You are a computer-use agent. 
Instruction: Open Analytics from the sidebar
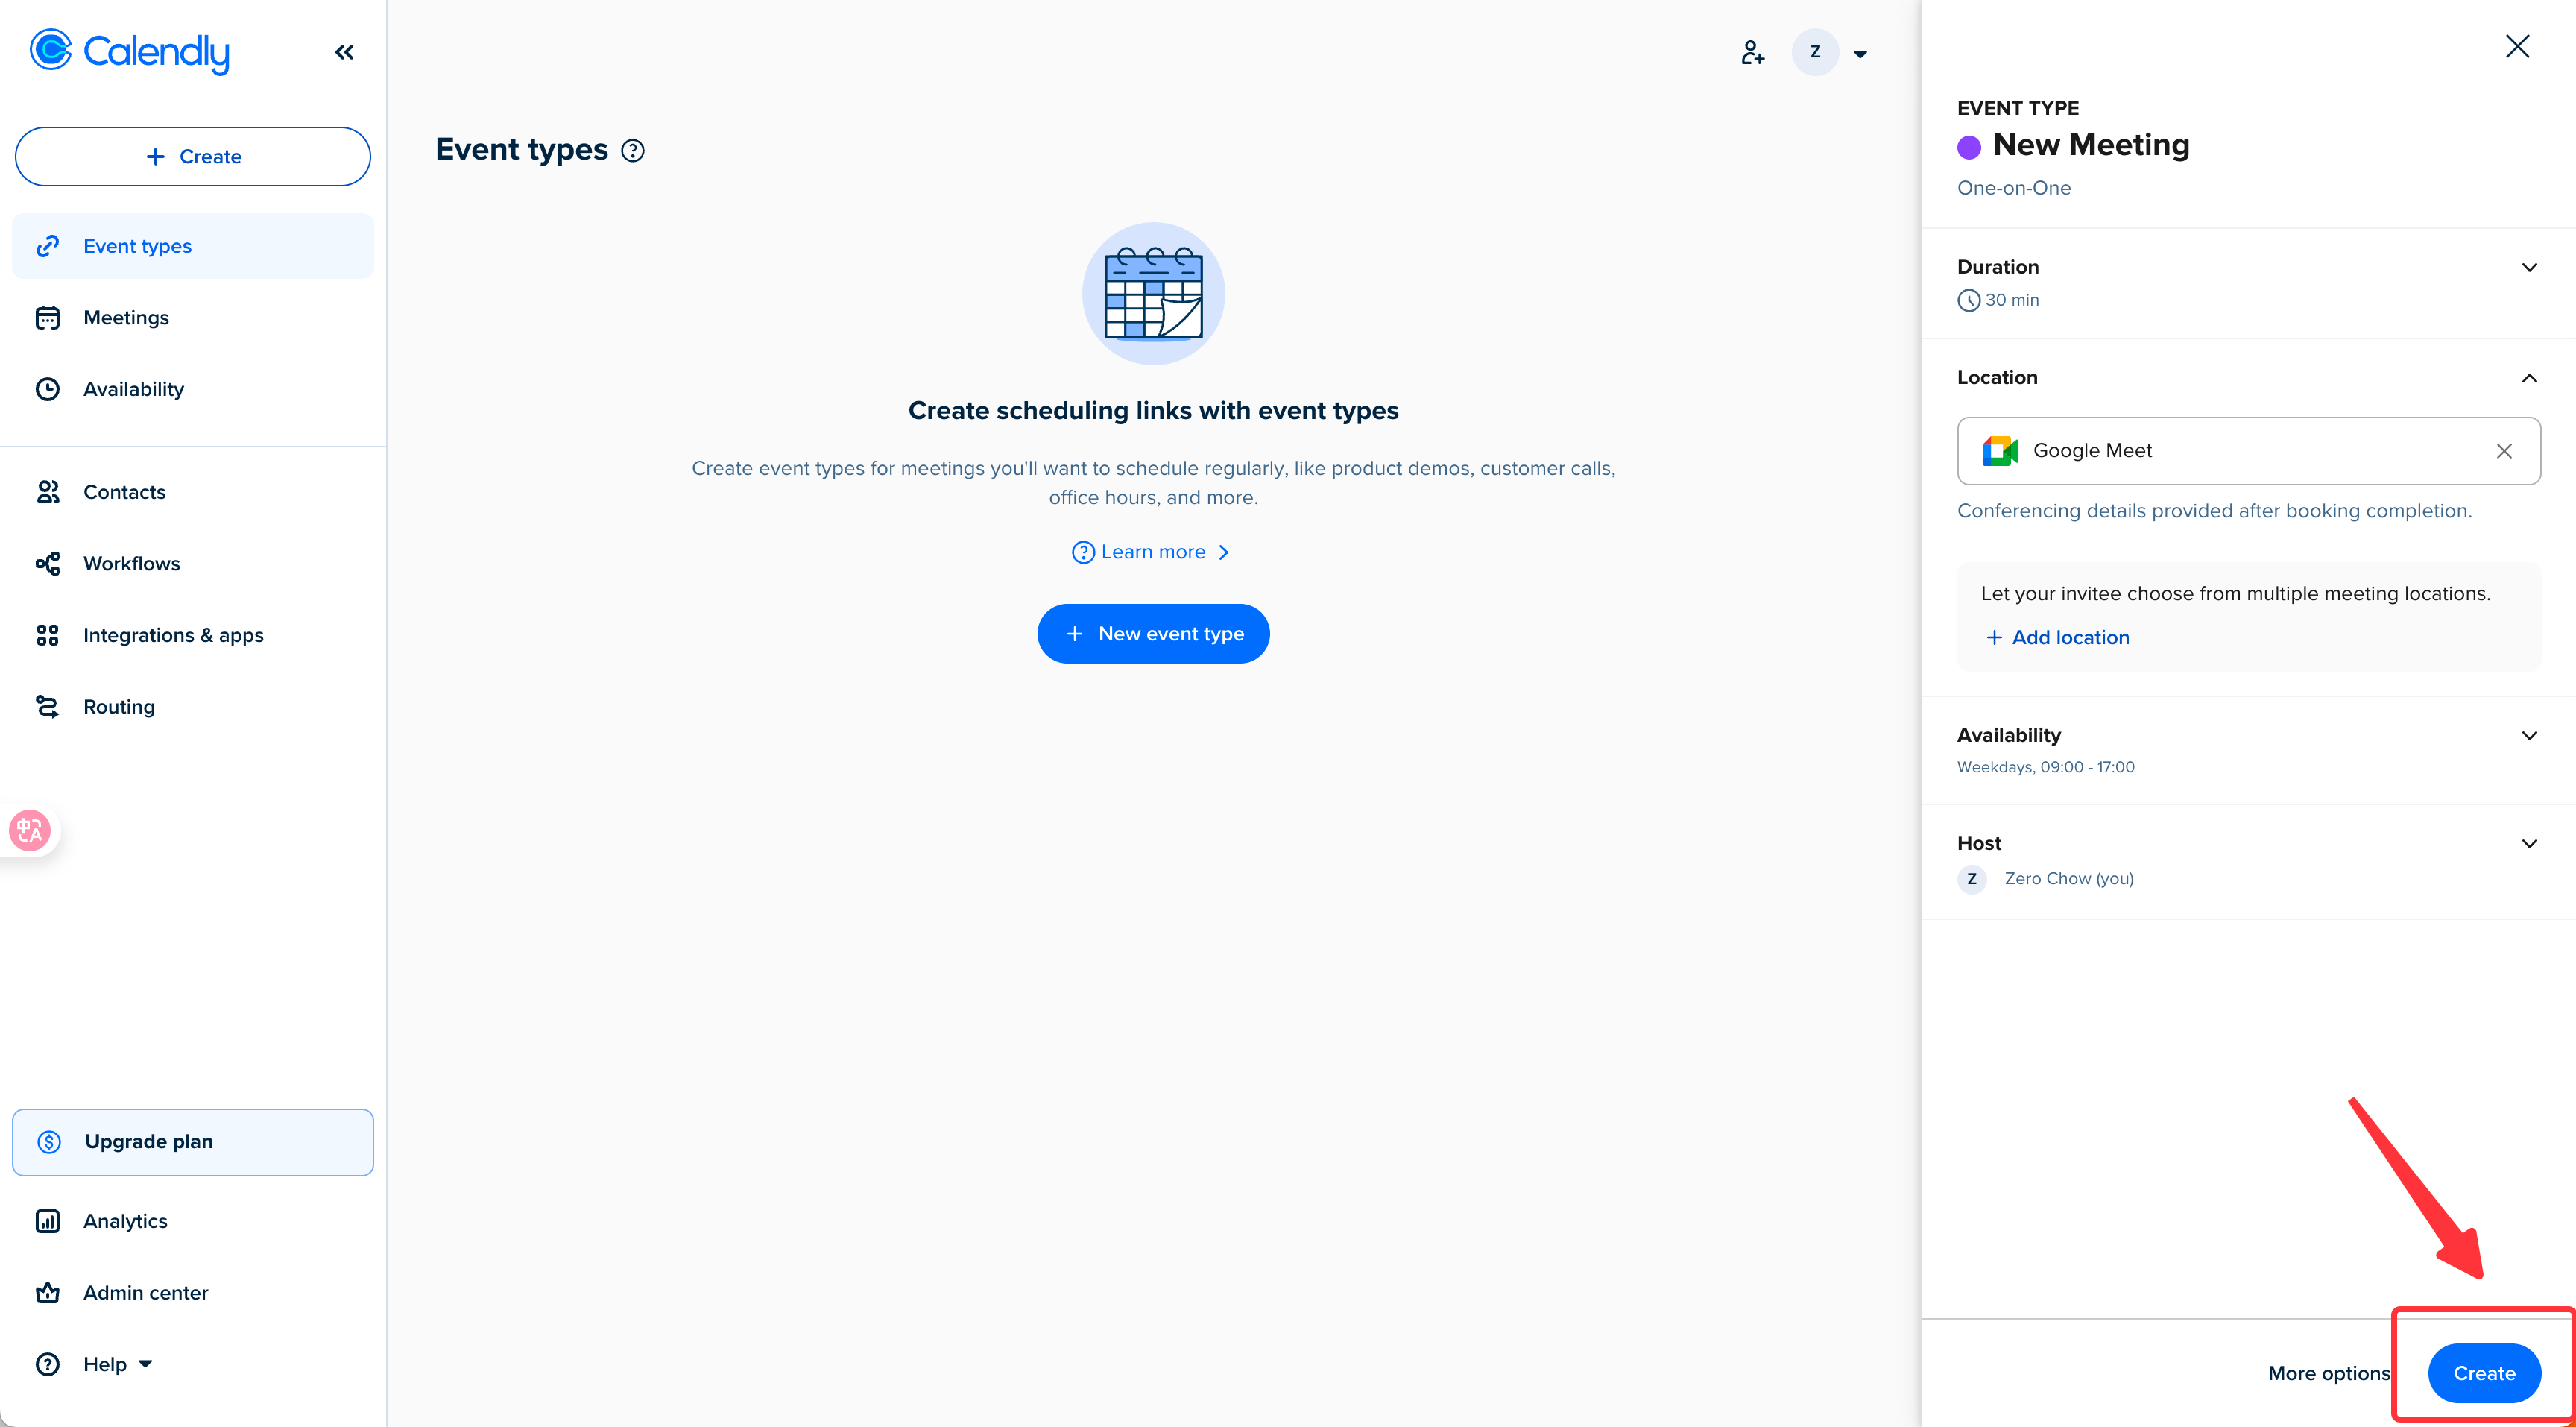click(125, 1221)
